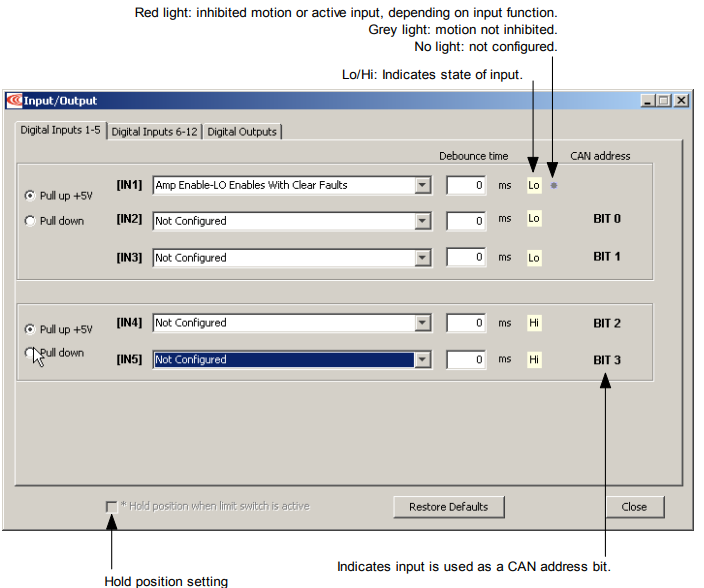Image resolution: width=704 pixels, height=588 pixels.
Task: Click the [IN5] label
Action: click(129, 360)
